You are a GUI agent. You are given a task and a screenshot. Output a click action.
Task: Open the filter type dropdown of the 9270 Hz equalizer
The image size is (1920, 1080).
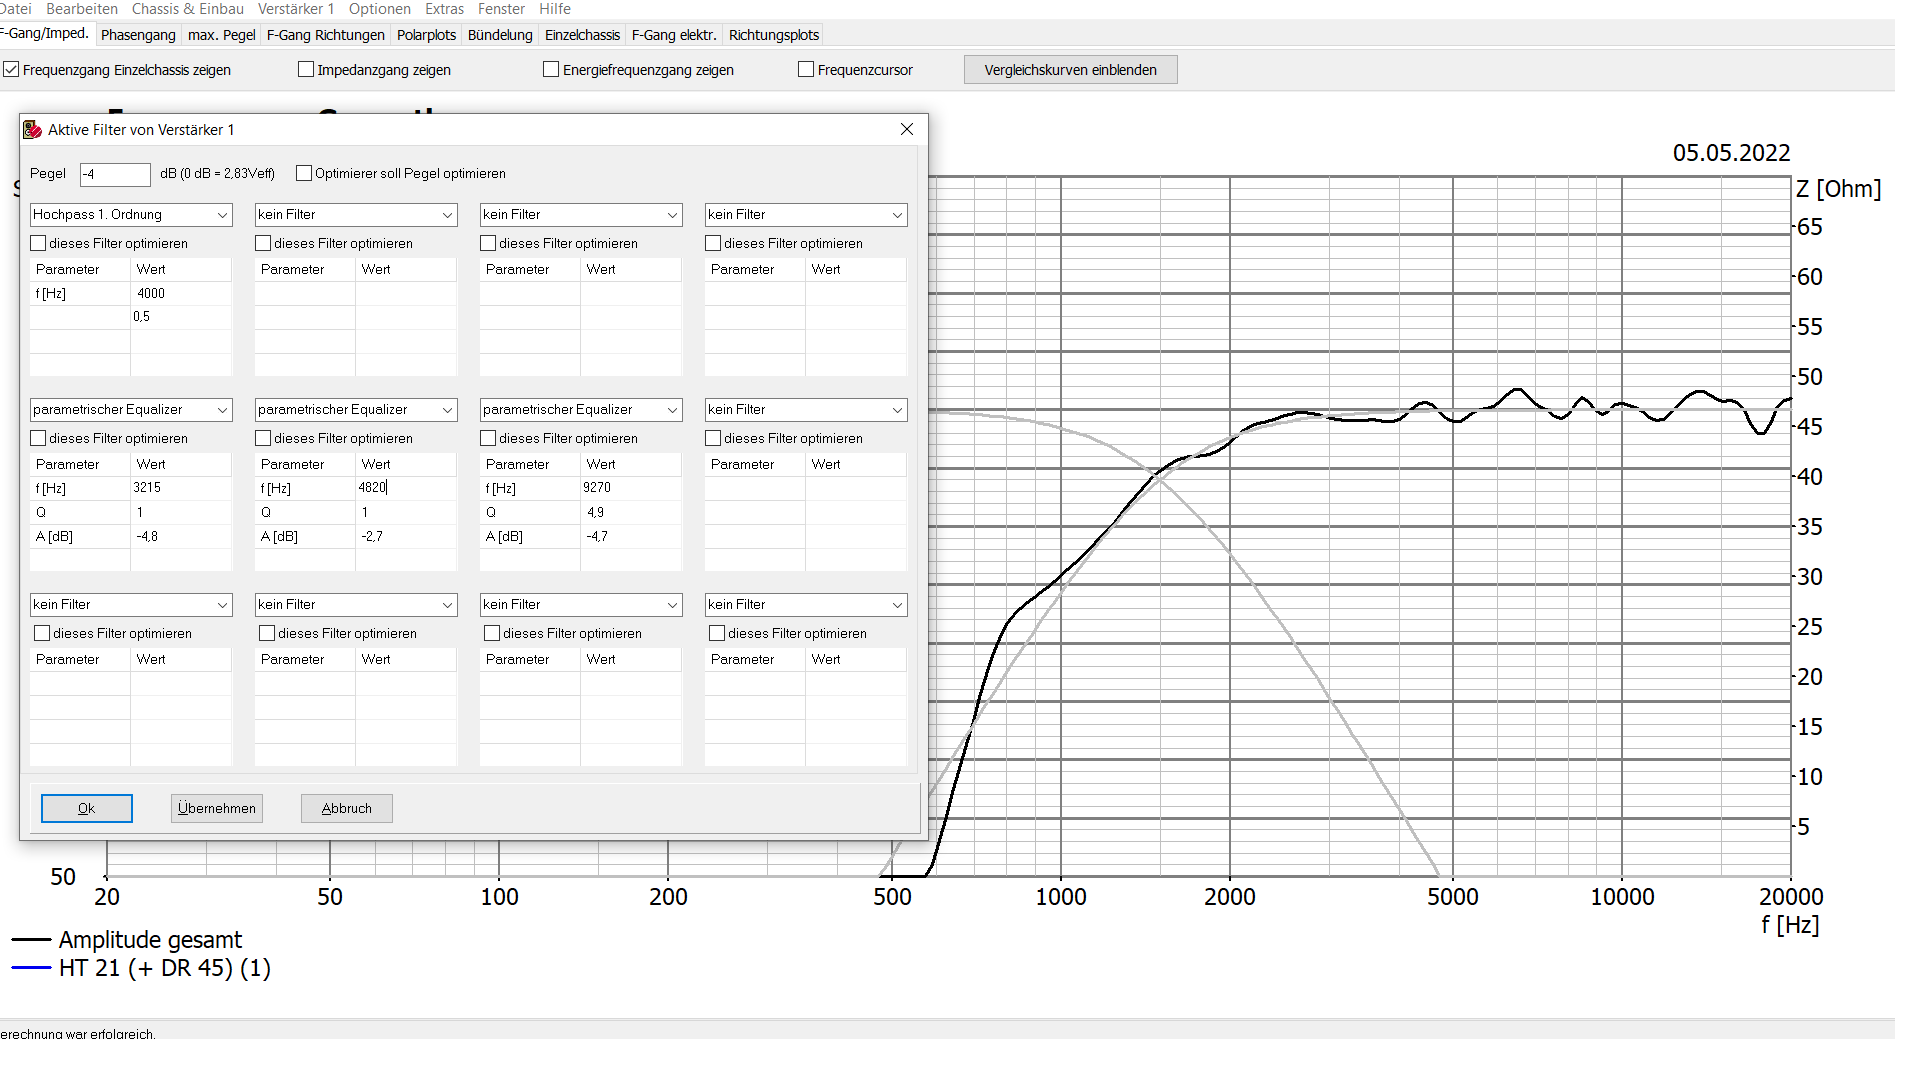(x=581, y=410)
